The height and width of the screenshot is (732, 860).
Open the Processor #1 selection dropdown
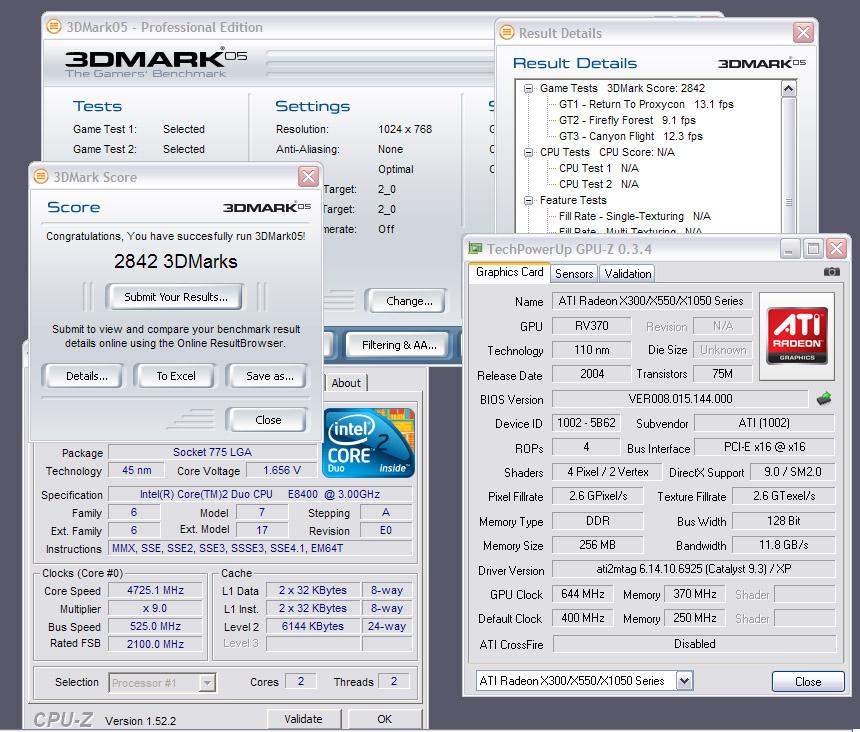207,683
